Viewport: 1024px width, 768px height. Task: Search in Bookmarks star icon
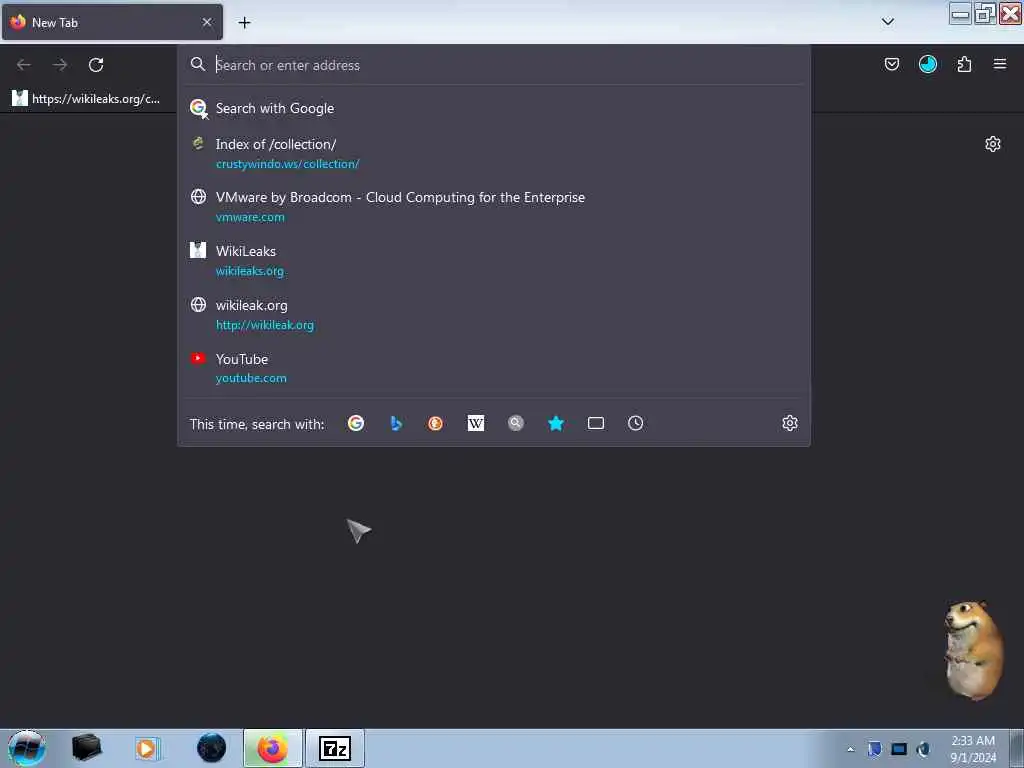tap(556, 423)
